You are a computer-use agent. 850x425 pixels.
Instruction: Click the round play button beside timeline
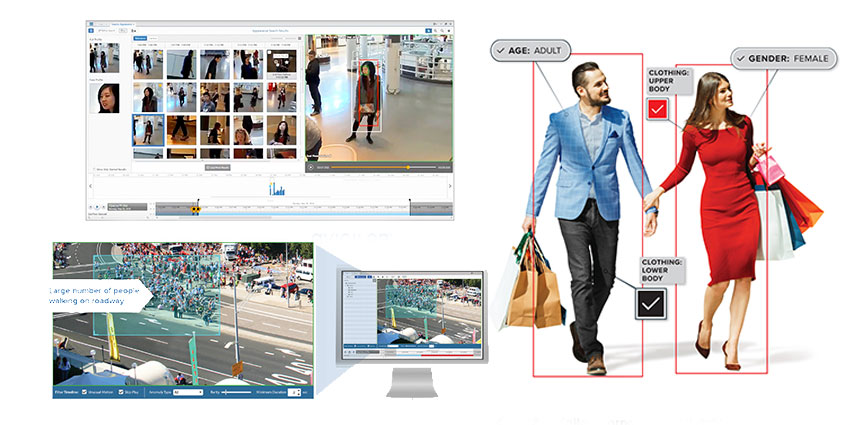(97, 207)
